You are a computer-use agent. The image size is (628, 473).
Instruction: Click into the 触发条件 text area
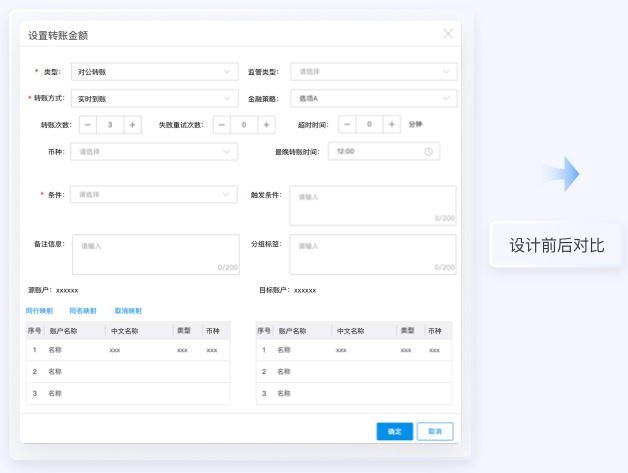click(372, 205)
